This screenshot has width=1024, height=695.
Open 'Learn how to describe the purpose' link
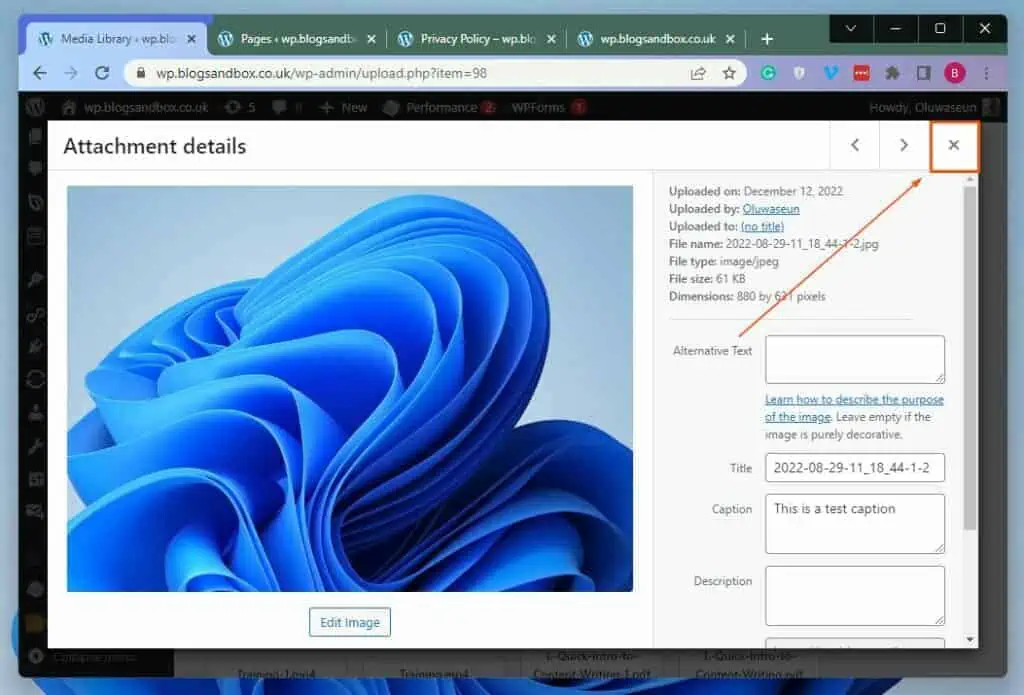(854, 400)
